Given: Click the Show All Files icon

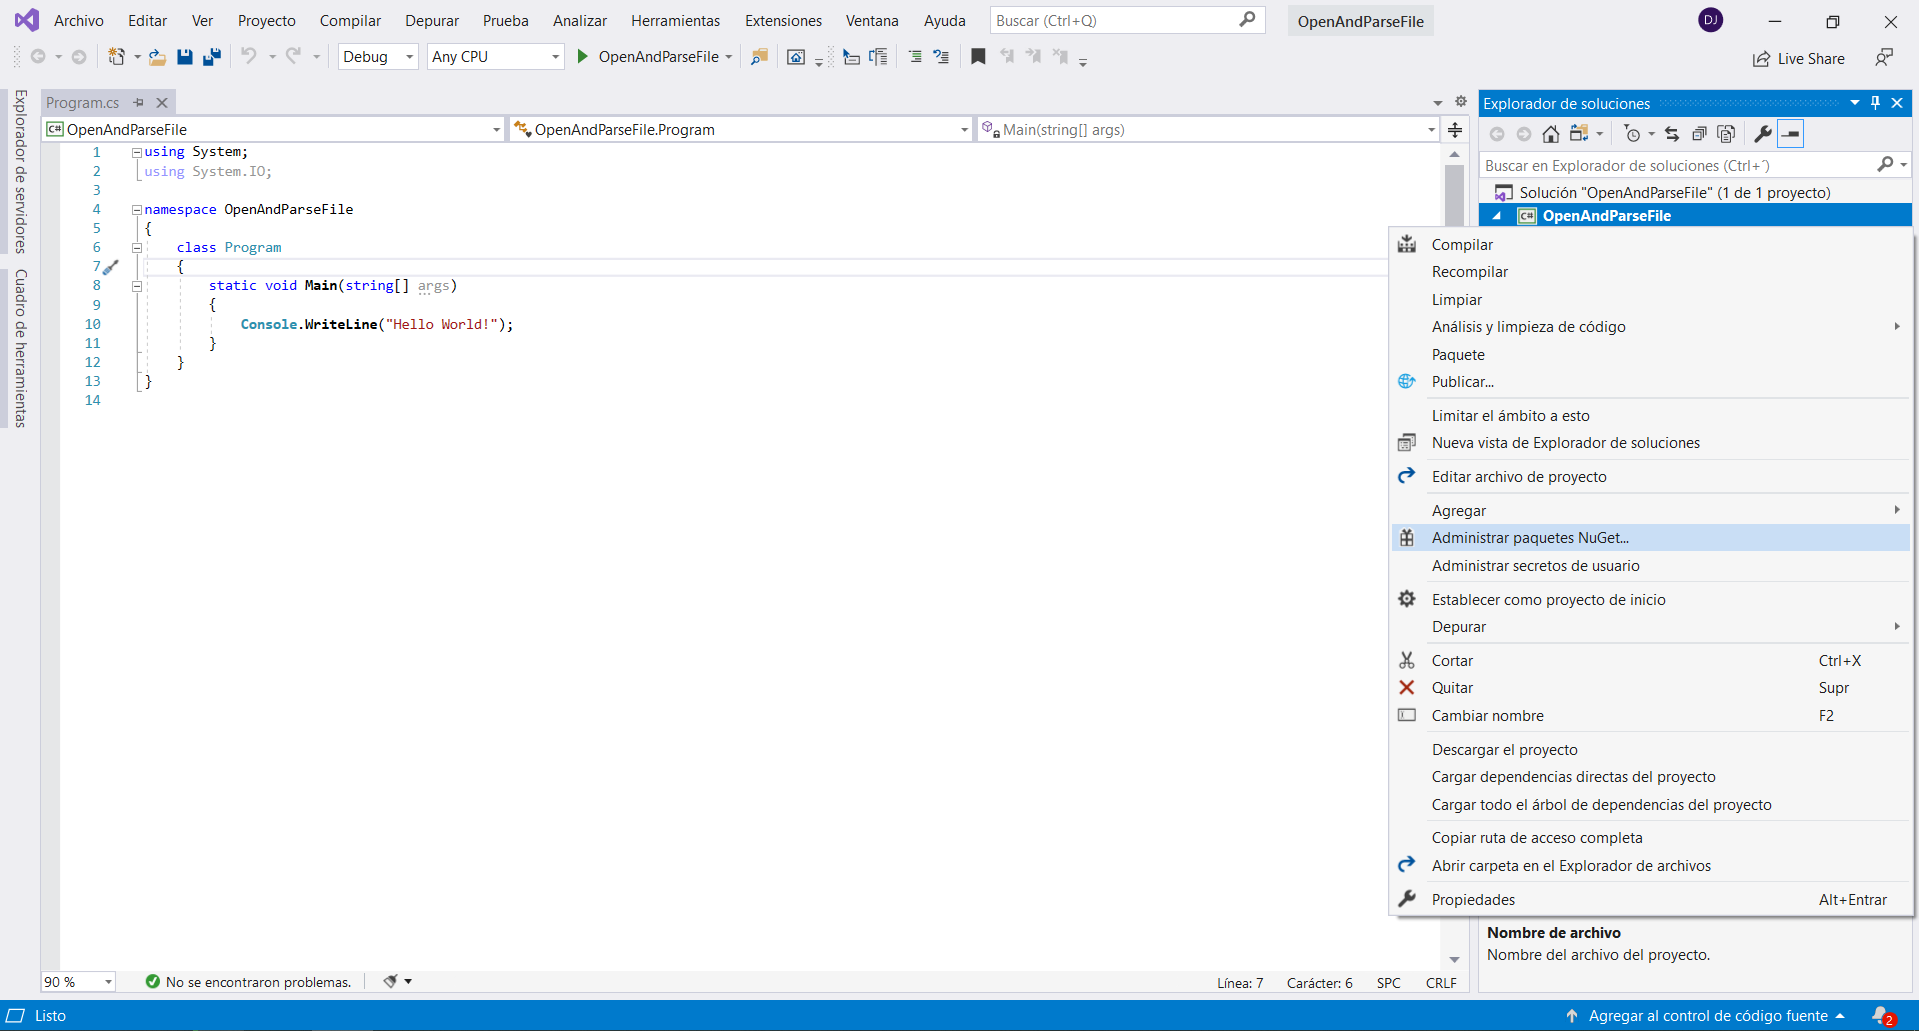Looking at the screenshot, I should pyautogui.click(x=1726, y=134).
